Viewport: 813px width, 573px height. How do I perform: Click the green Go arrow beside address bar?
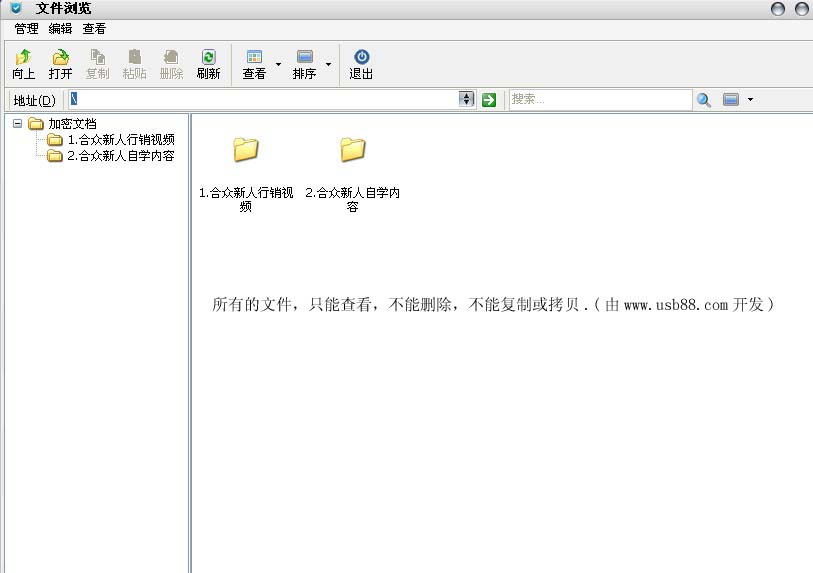point(489,100)
